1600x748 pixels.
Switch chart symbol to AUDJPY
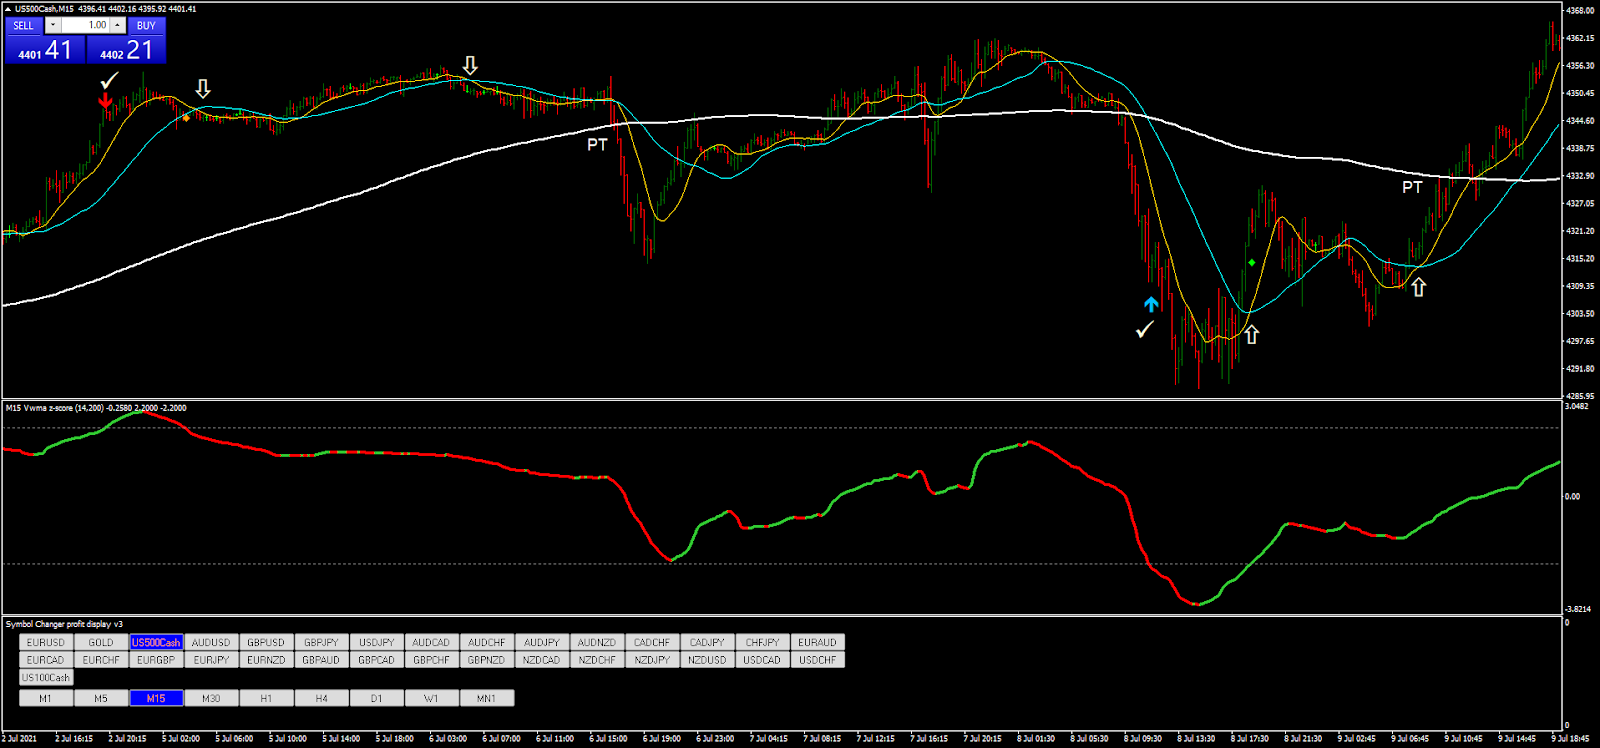click(542, 642)
